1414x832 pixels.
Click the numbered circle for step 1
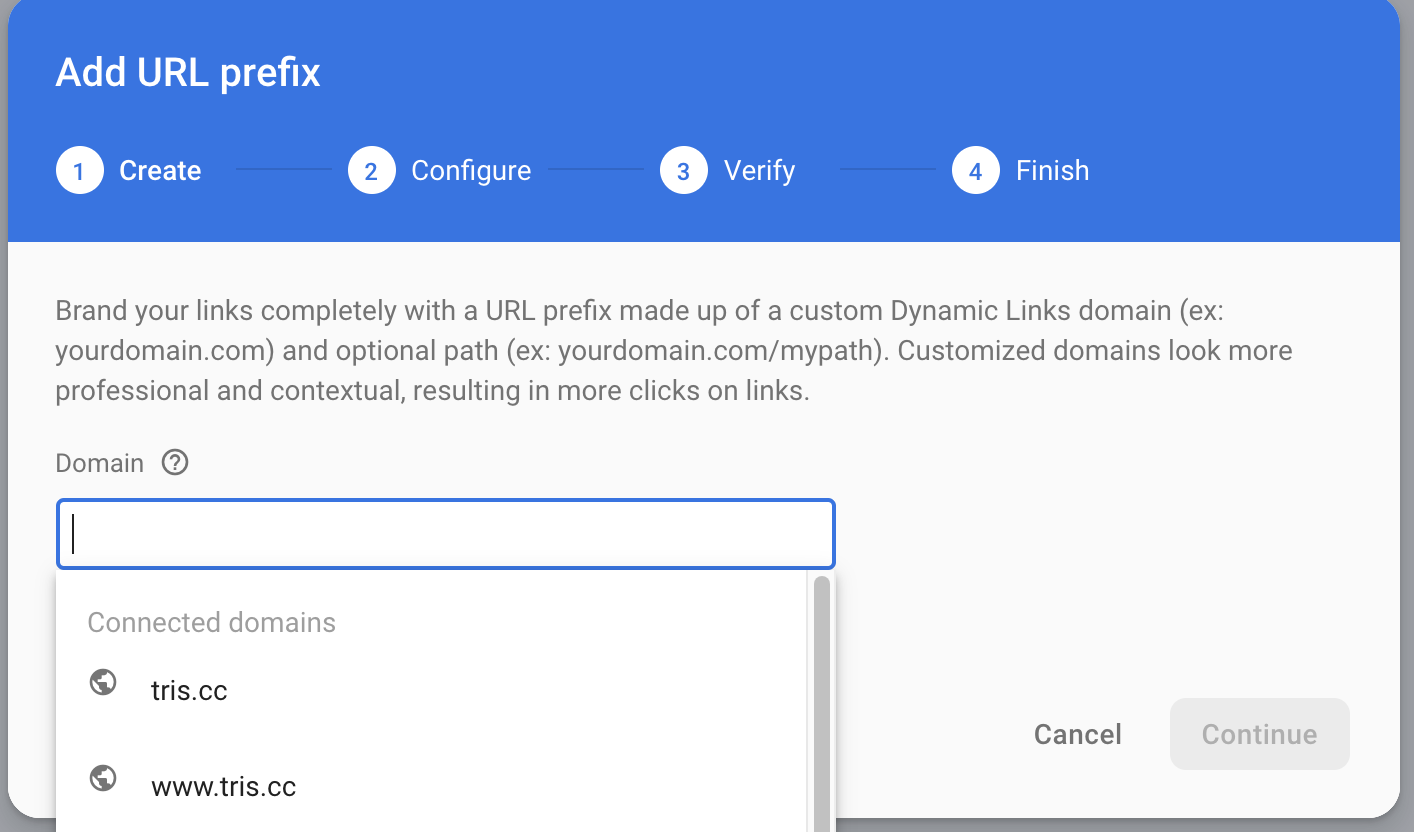[x=79, y=170]
